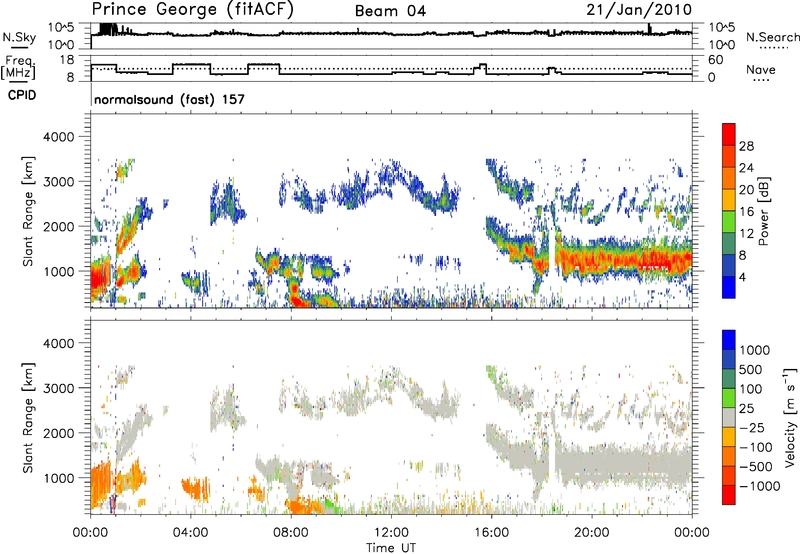Click 'Slant Range [km]' label of power panel
800x554 pixels.
29,211
